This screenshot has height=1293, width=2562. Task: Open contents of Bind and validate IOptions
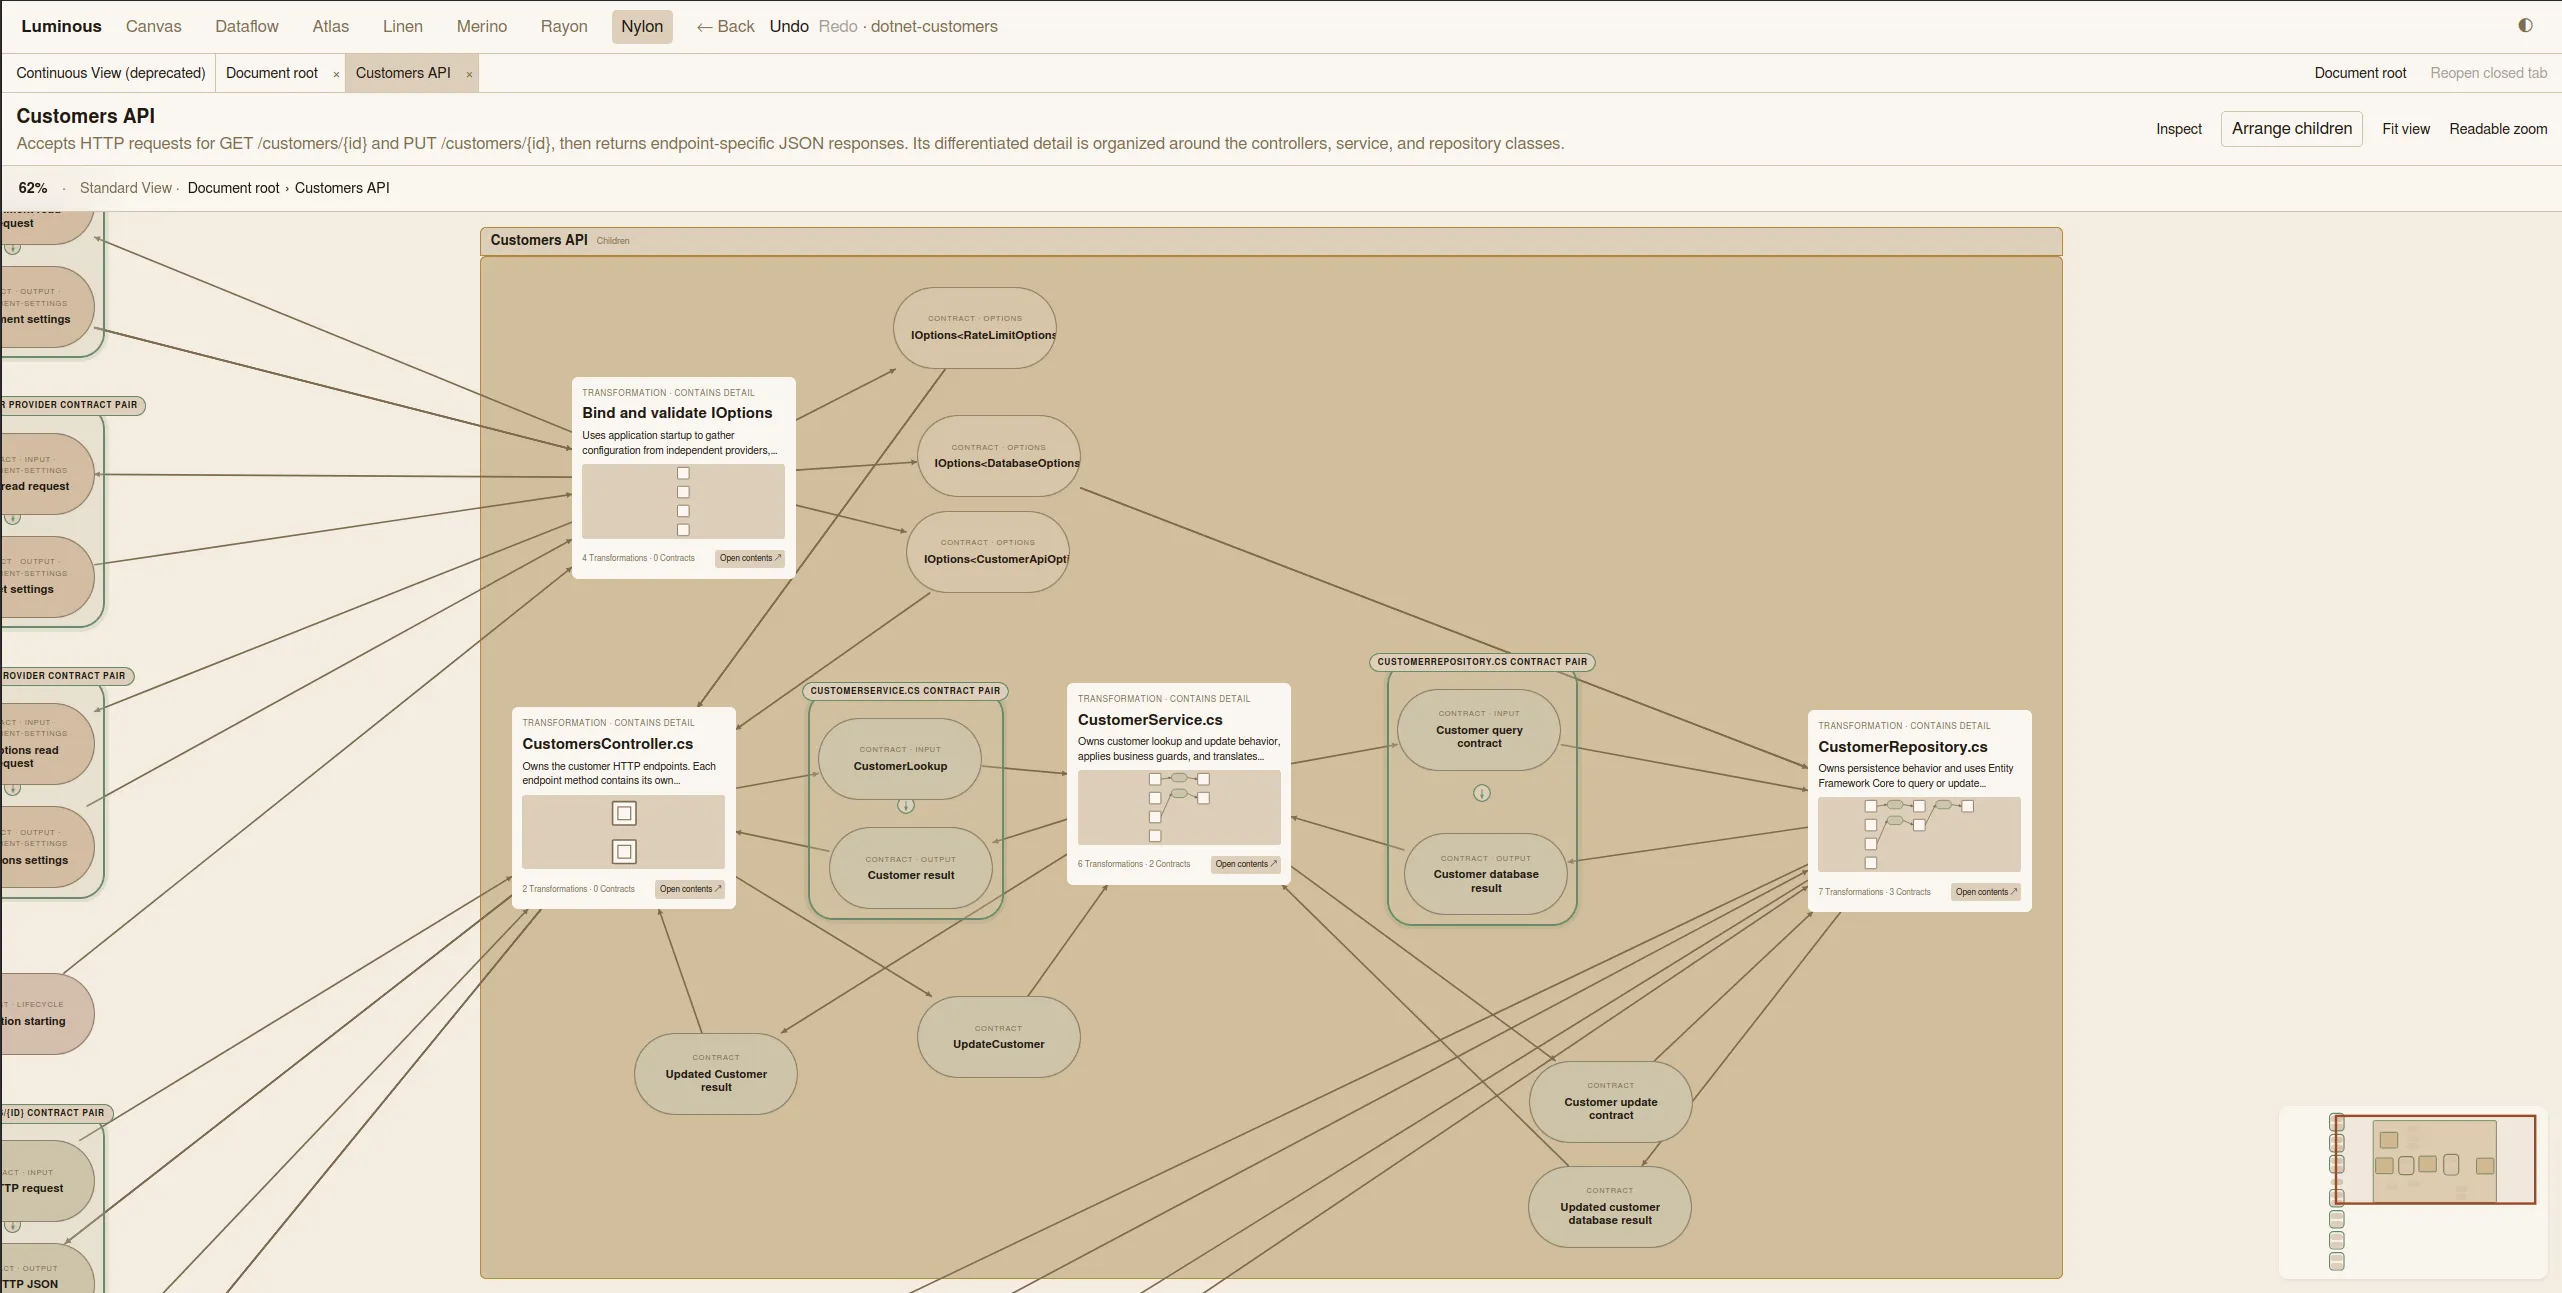click(750, 558)
